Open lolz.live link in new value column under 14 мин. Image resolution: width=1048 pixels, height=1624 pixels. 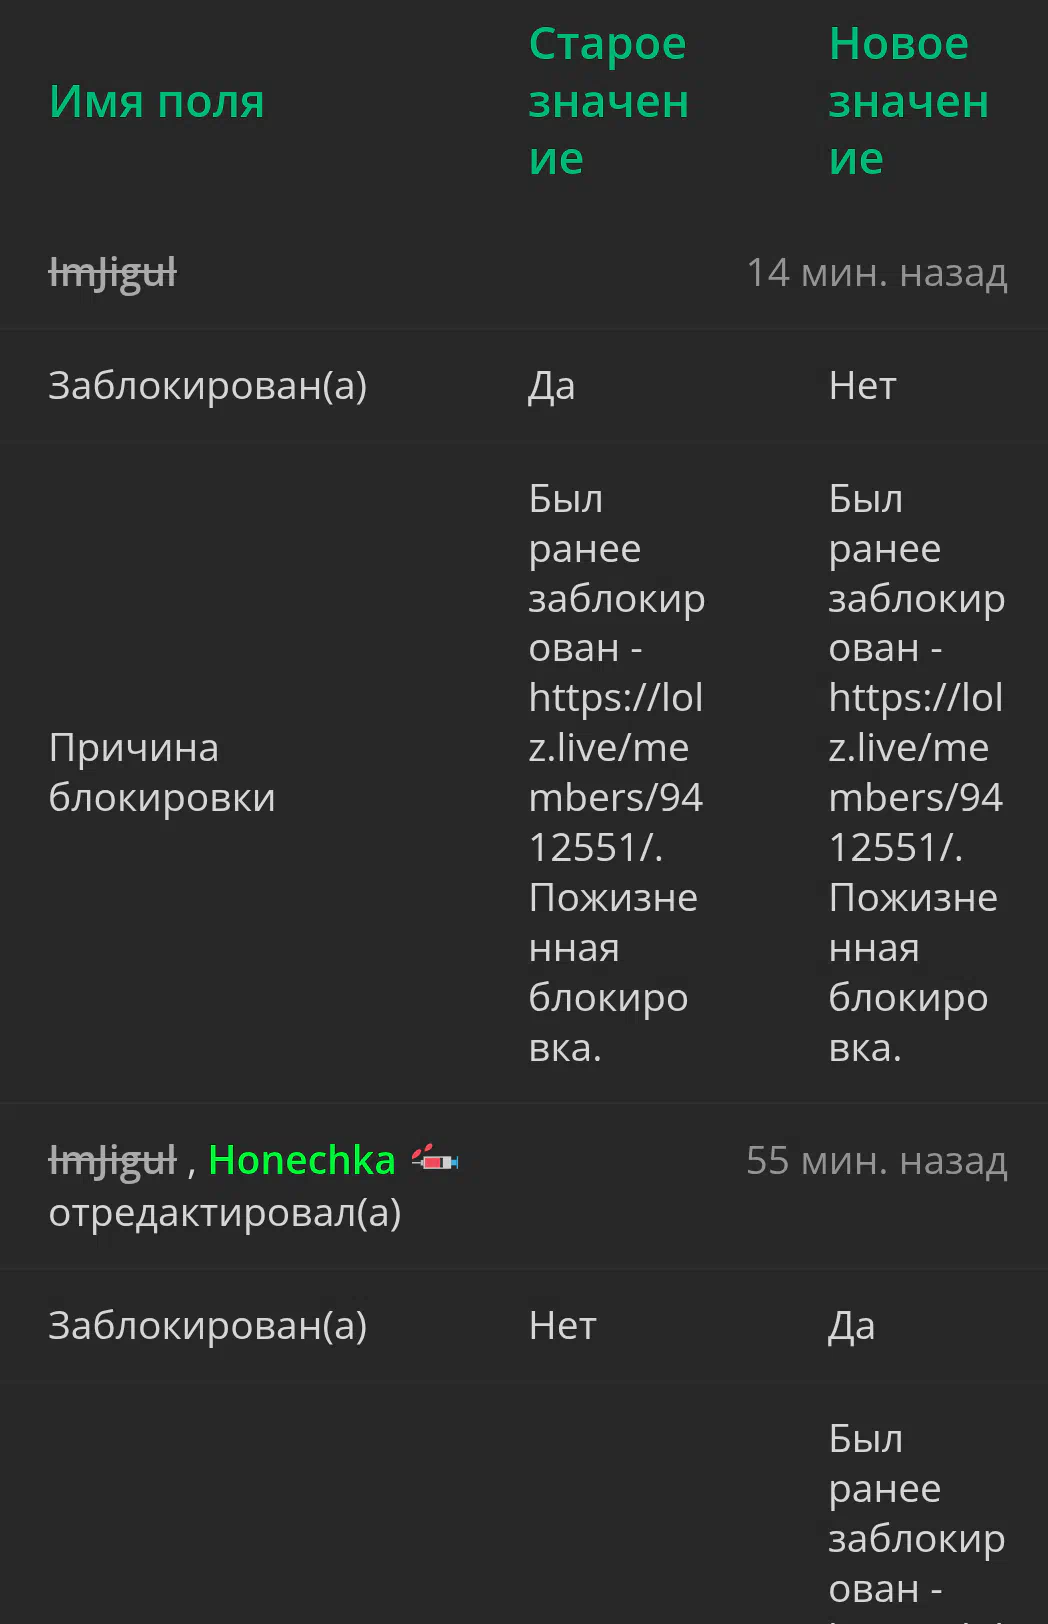coord(916,772)
